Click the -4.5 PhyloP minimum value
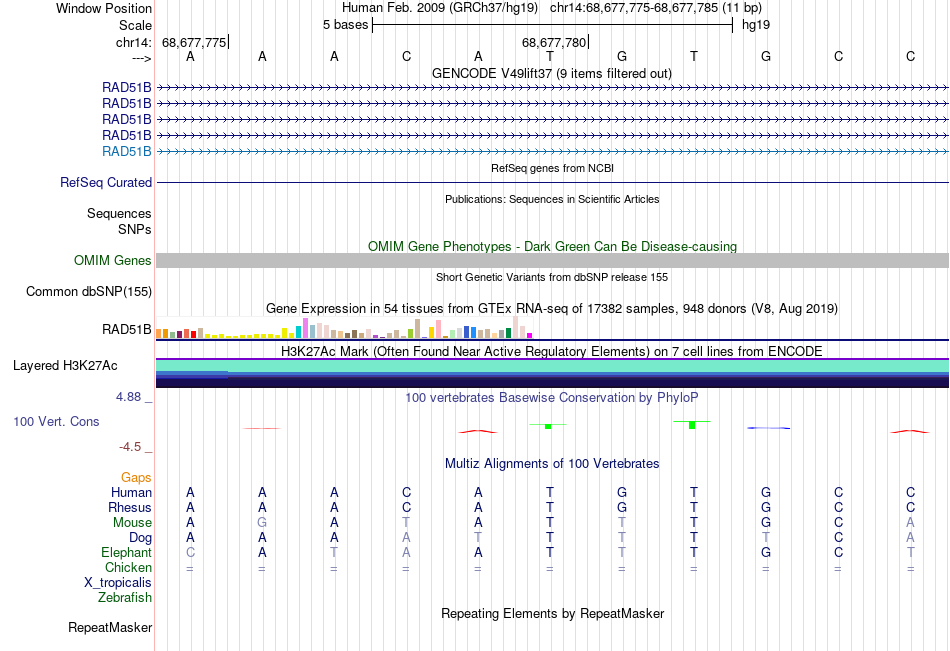The height and width of the screenshot is (651, 950). pyautogui.click(x=130, y=447)
